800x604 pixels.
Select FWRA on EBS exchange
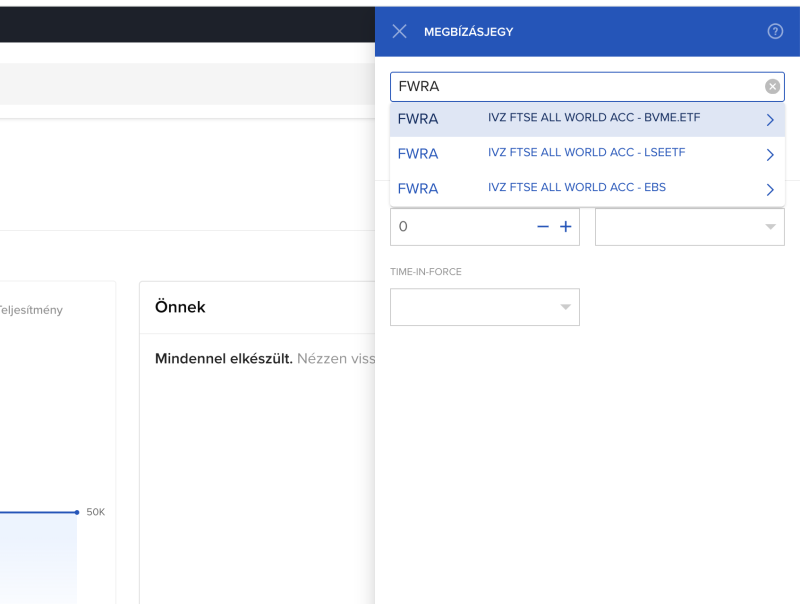coord(587,189)
